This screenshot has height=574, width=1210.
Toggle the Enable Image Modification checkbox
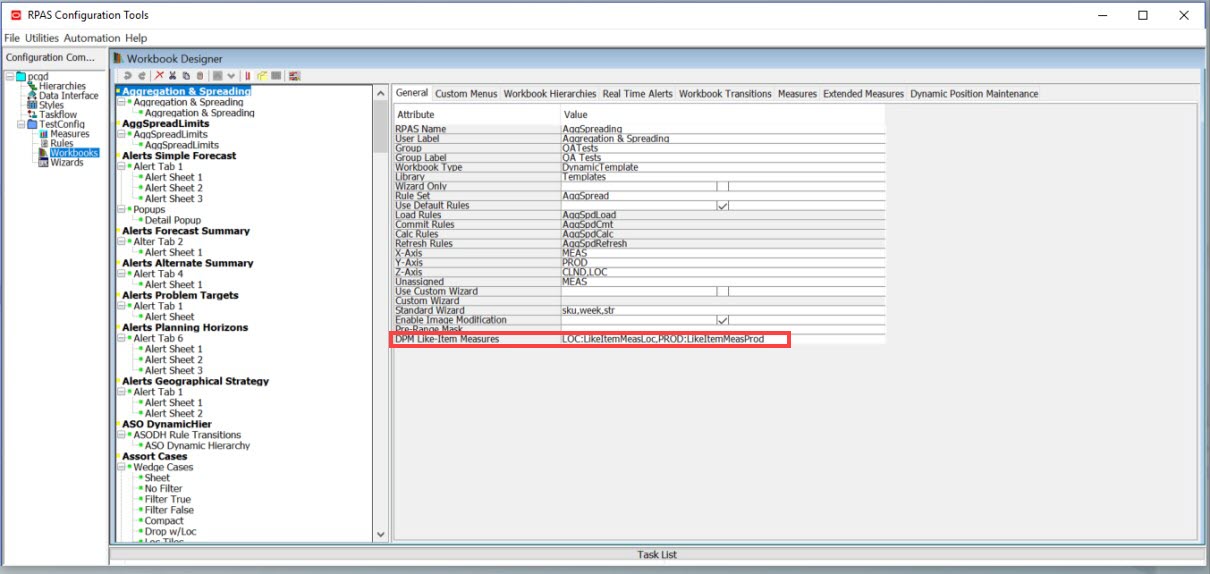[723, 320]
